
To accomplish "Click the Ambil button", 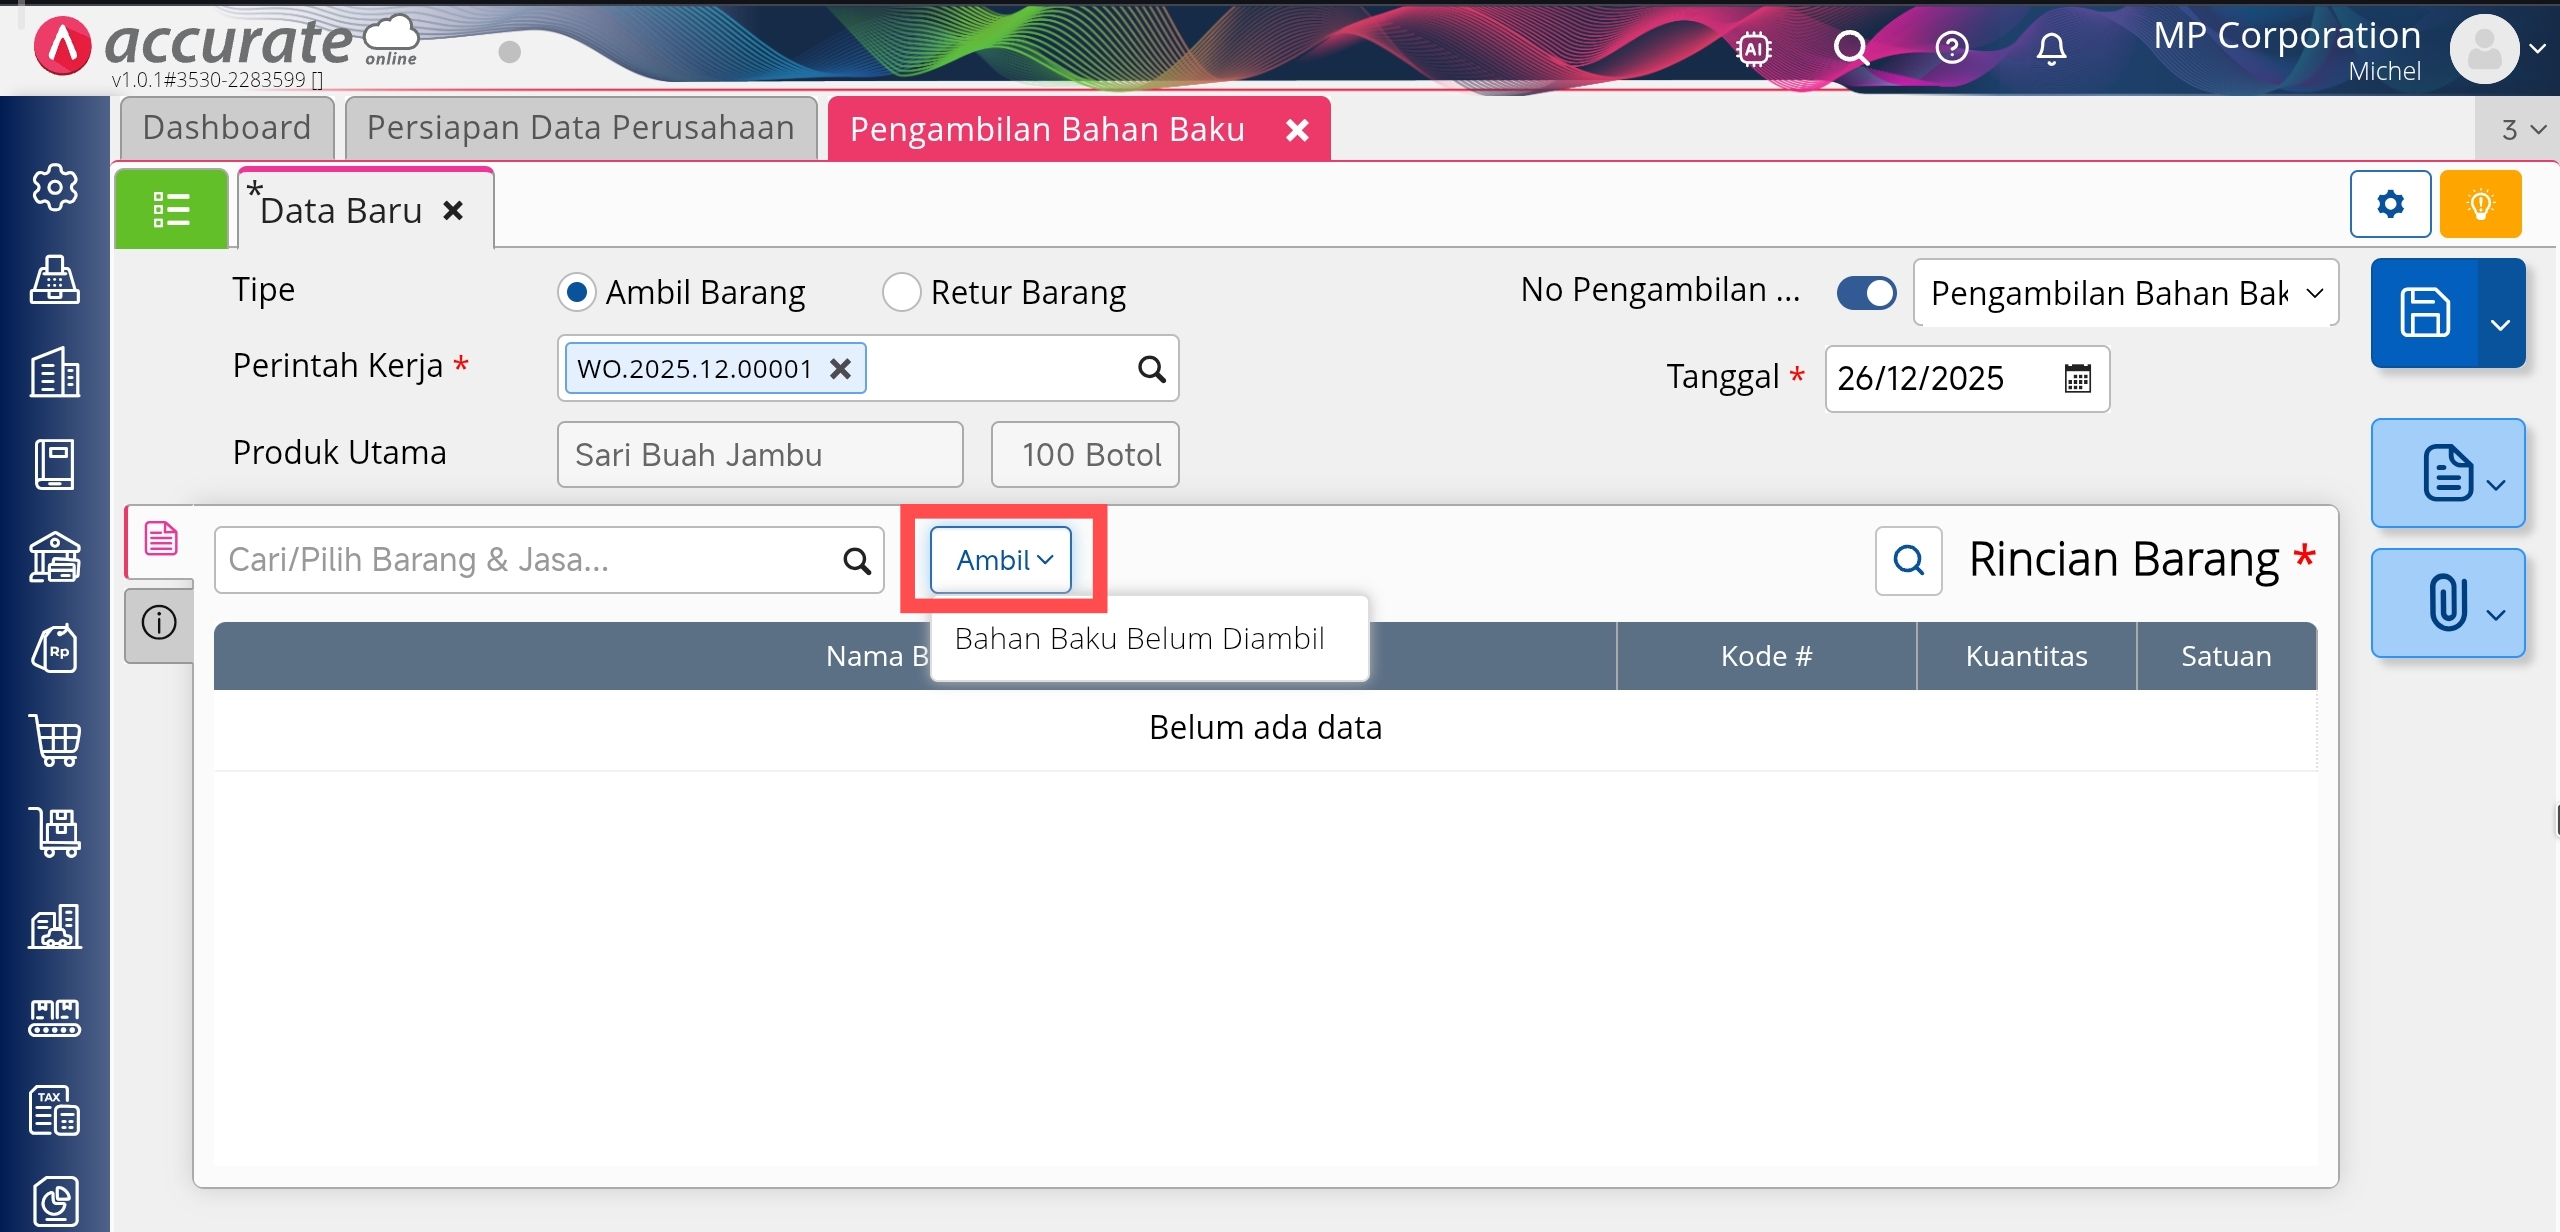I will tap(1002, 560).
